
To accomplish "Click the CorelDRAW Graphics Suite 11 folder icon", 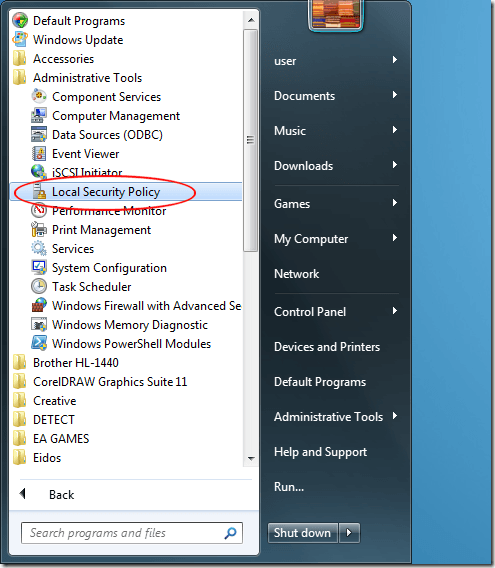I will pyautogui.click(x=20, y=381).
